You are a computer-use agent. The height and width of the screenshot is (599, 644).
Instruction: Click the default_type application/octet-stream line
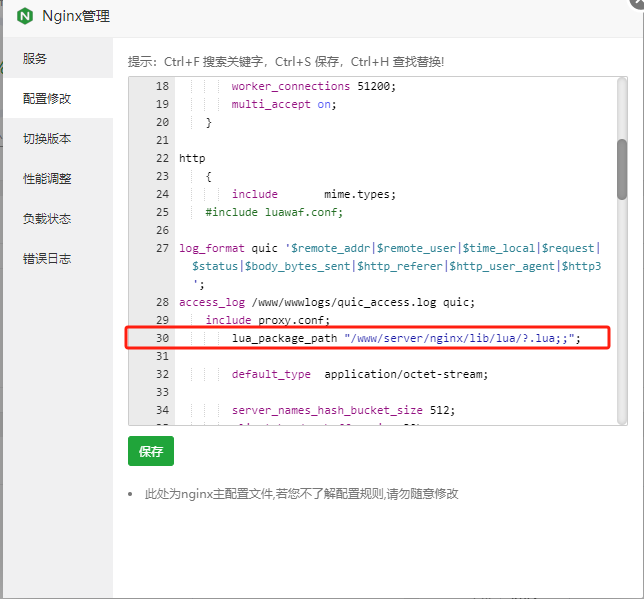click(360, 374)
